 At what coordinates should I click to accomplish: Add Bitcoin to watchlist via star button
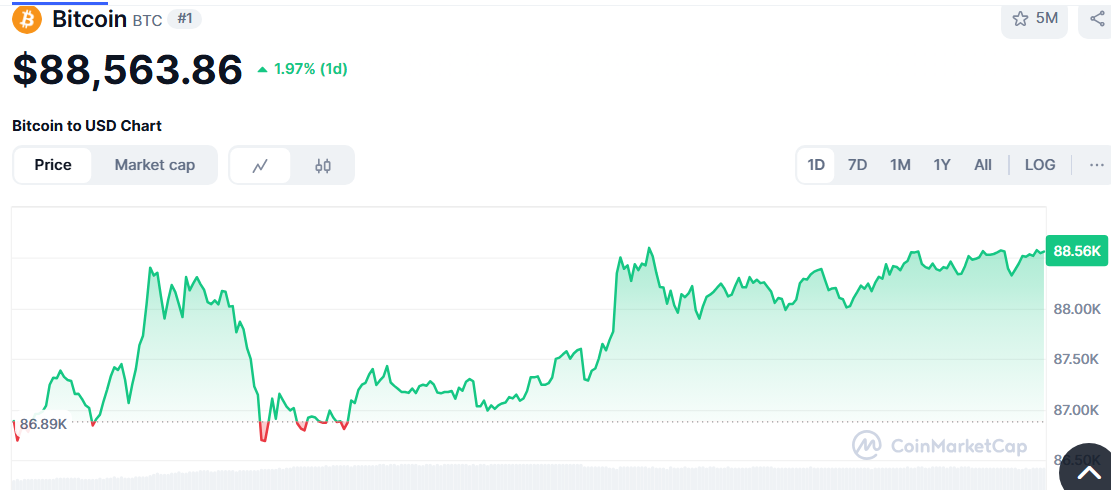pos(1034,19)
